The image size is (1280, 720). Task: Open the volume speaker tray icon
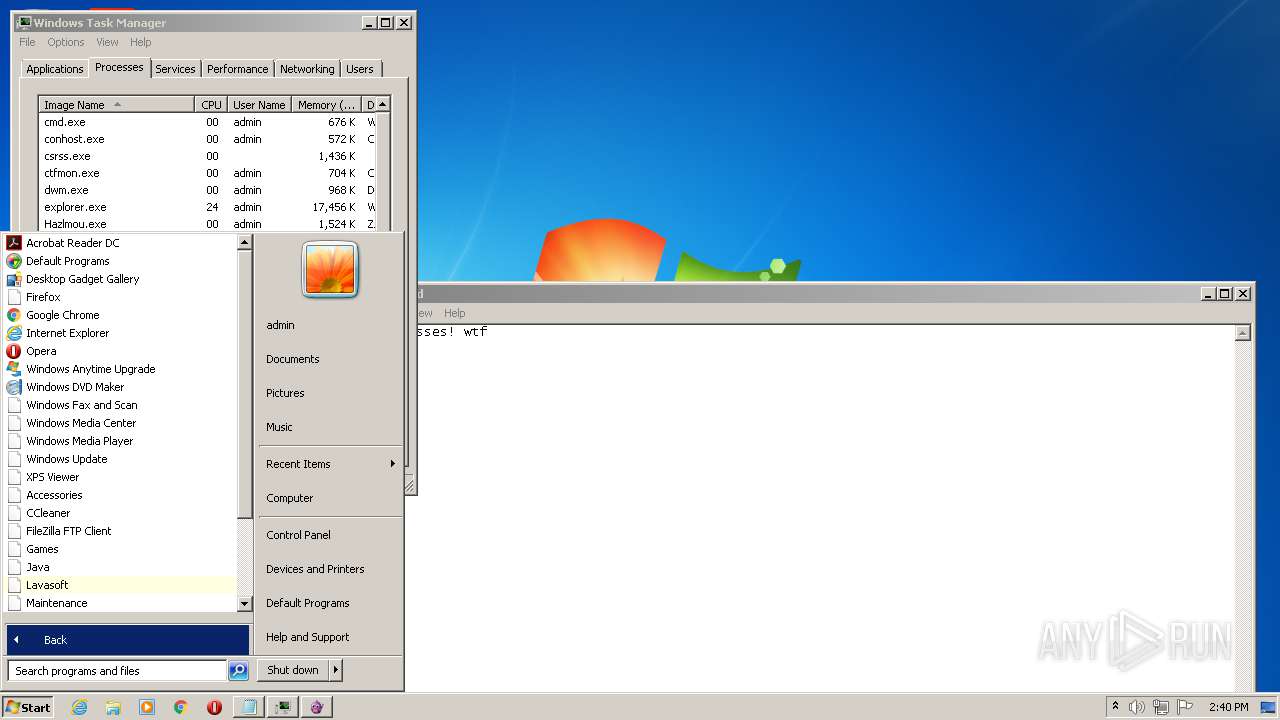(1137, 707)
